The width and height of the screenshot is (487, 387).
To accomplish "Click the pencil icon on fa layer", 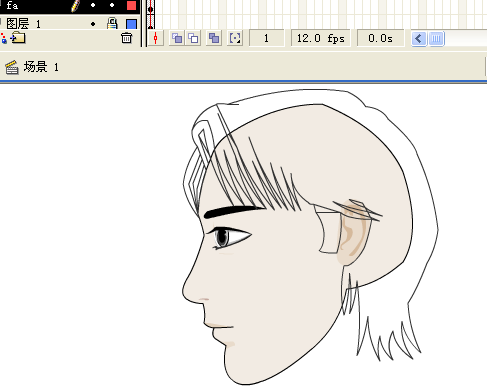I will point(76,6).
